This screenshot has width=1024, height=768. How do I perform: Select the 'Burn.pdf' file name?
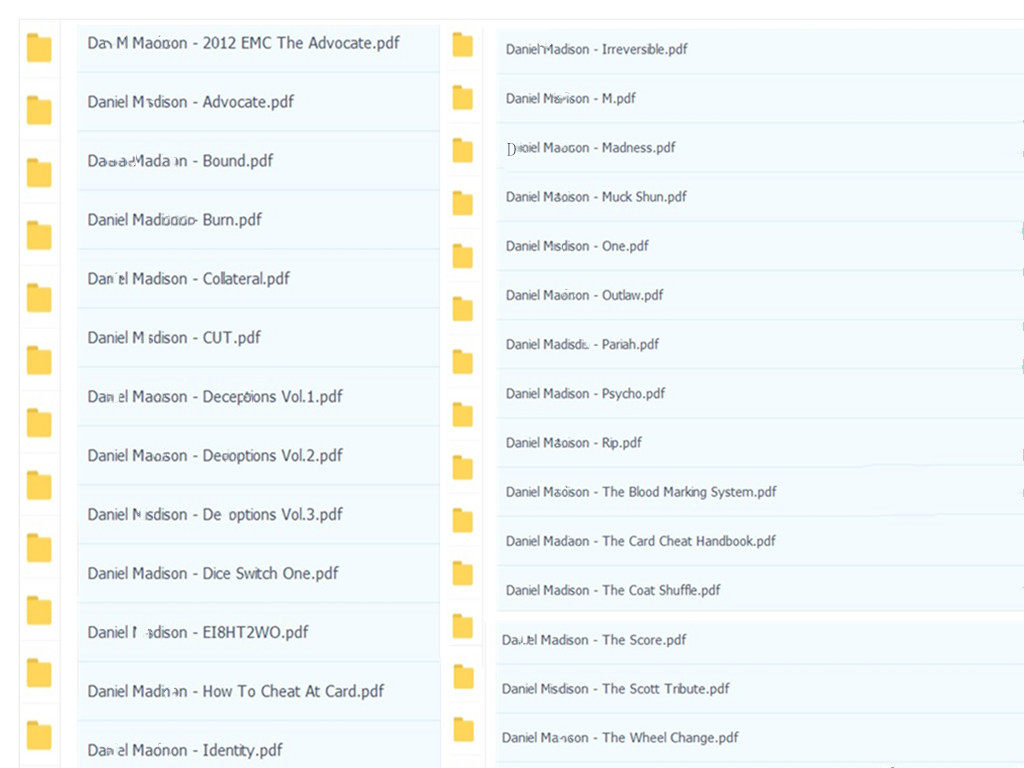click(x=174, y=219)
